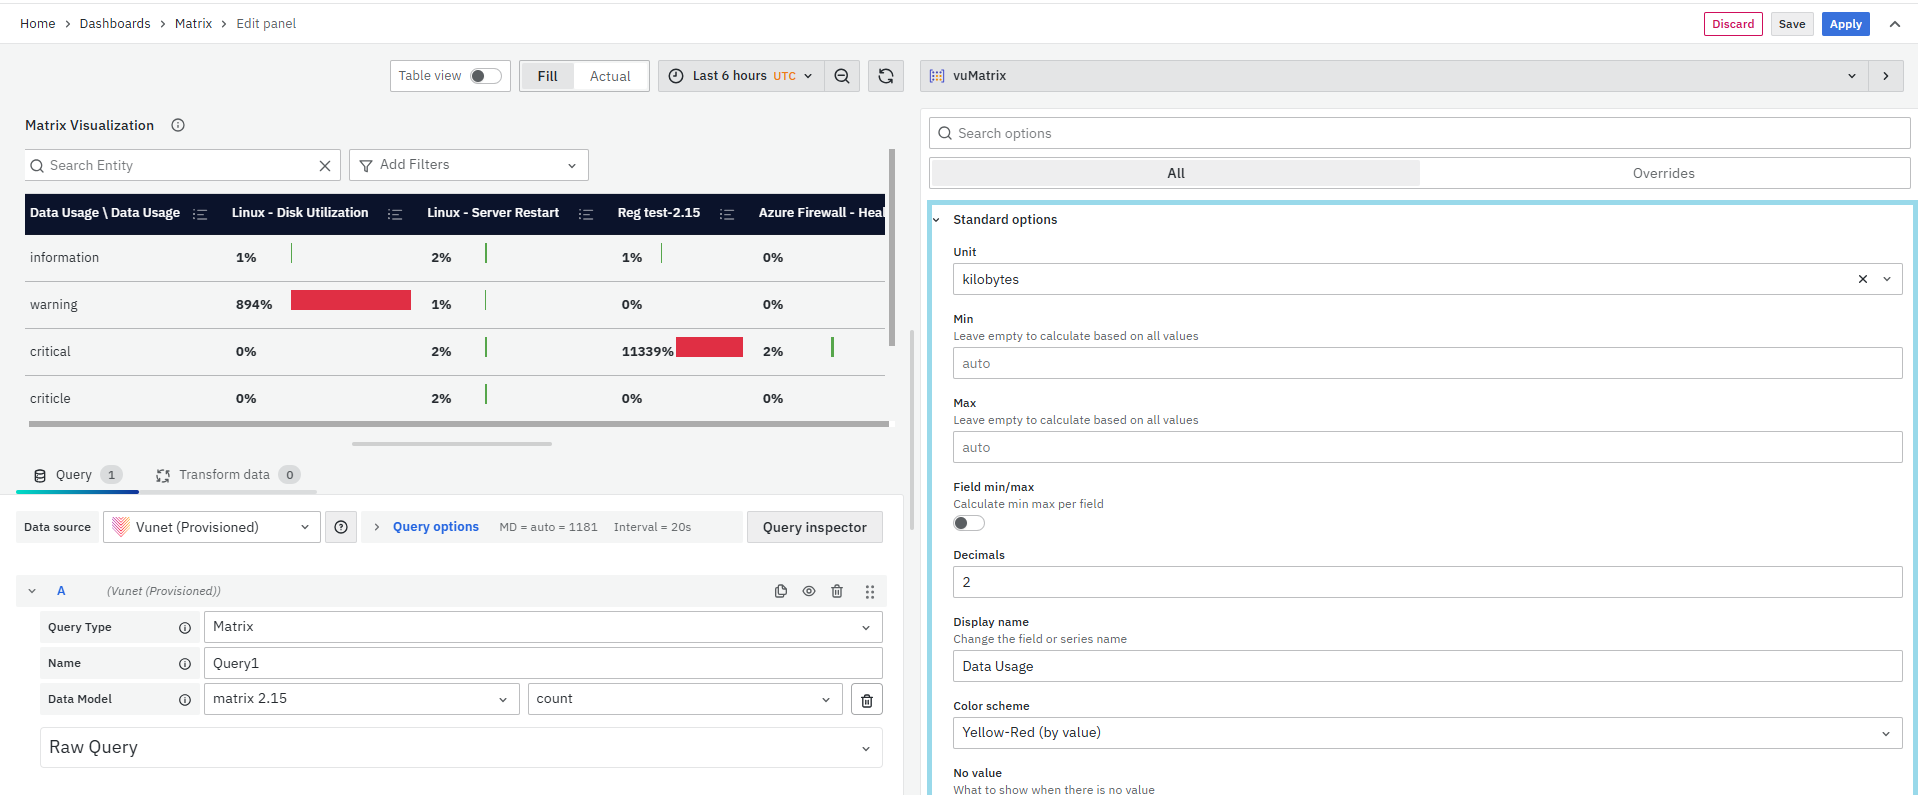Remove the data model with the trash button
Screen dimensions: 1918x795
(867, 700)
